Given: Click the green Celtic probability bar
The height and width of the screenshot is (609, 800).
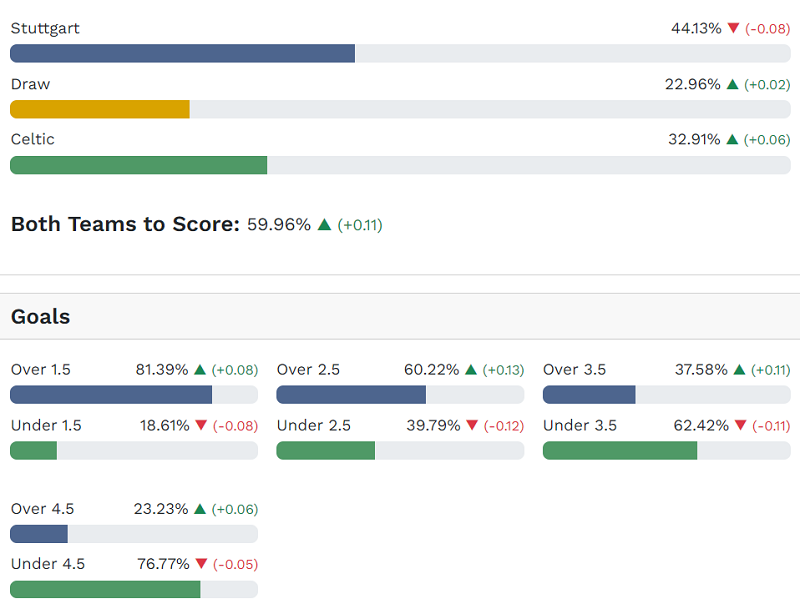Looking at the screenshot, I should [x=138, y=165].
